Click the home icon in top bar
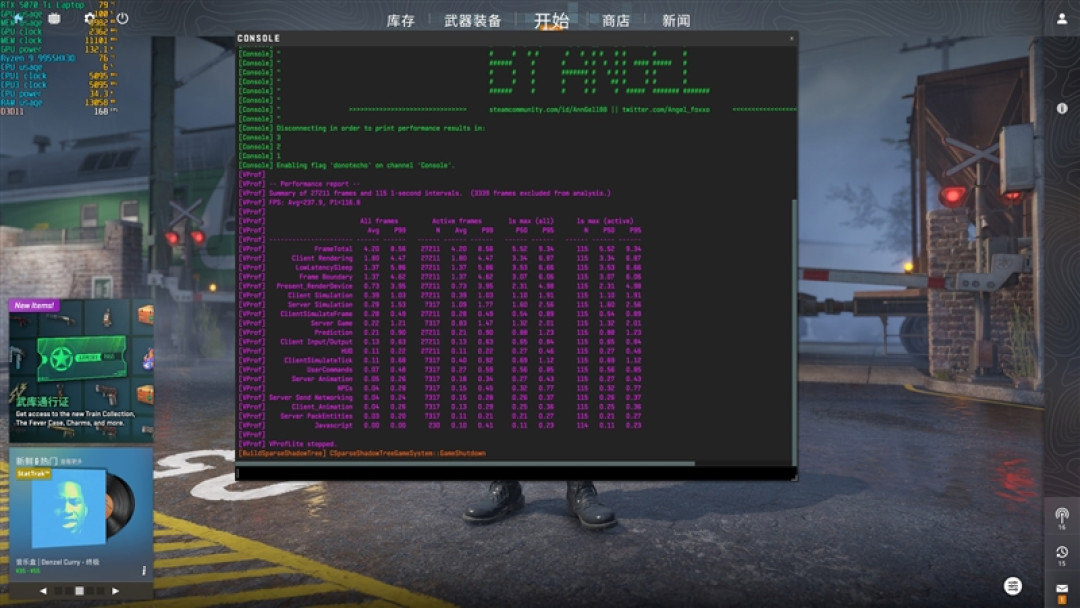Image resolution: width=1080 pixels, height=608 pixels. tap(19, 19)
